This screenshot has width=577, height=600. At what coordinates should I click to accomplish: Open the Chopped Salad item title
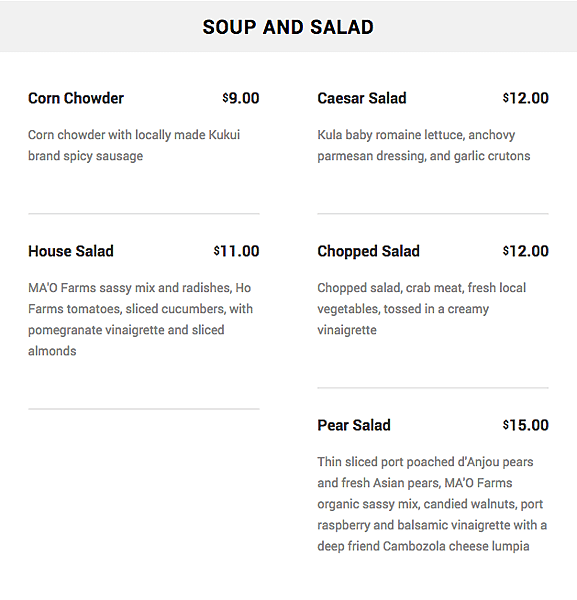(x=368, y=251)
